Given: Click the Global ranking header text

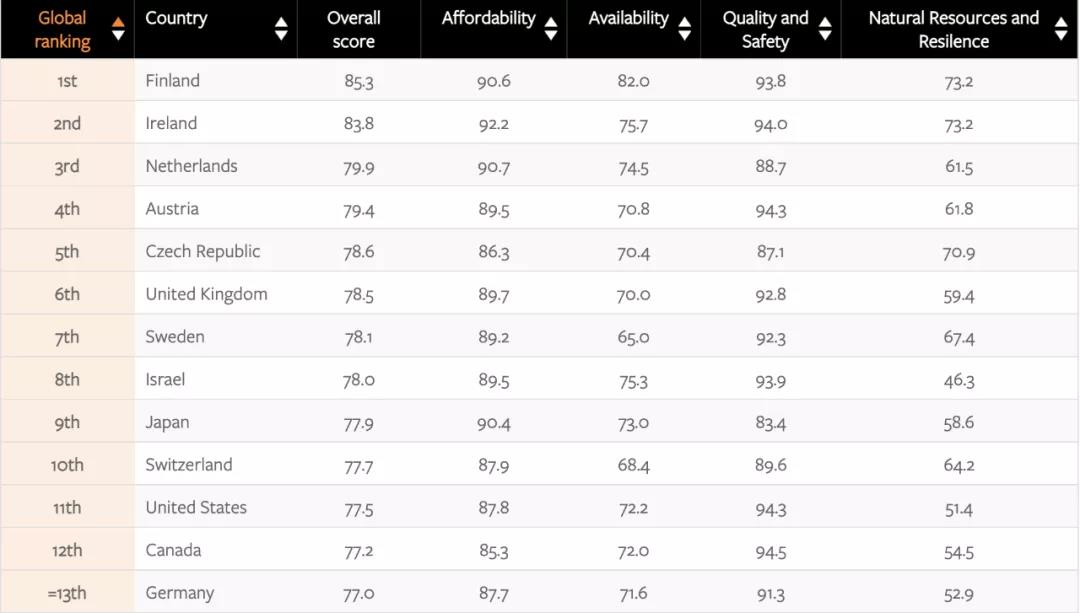Looking at the screenshot, I should tap(63, 30).
